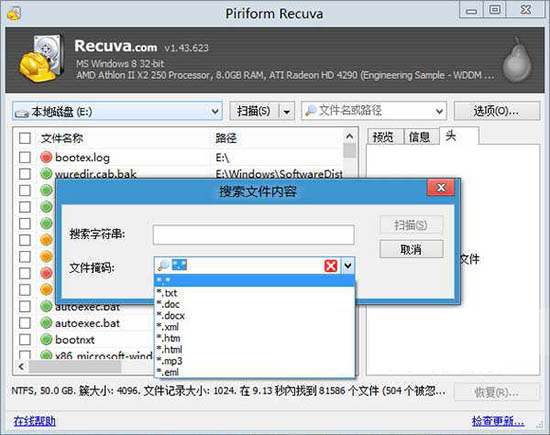Viewport: 550px width, 435px height.
Task: Pick *.htm in the mask list
Action: coord(255,338)
